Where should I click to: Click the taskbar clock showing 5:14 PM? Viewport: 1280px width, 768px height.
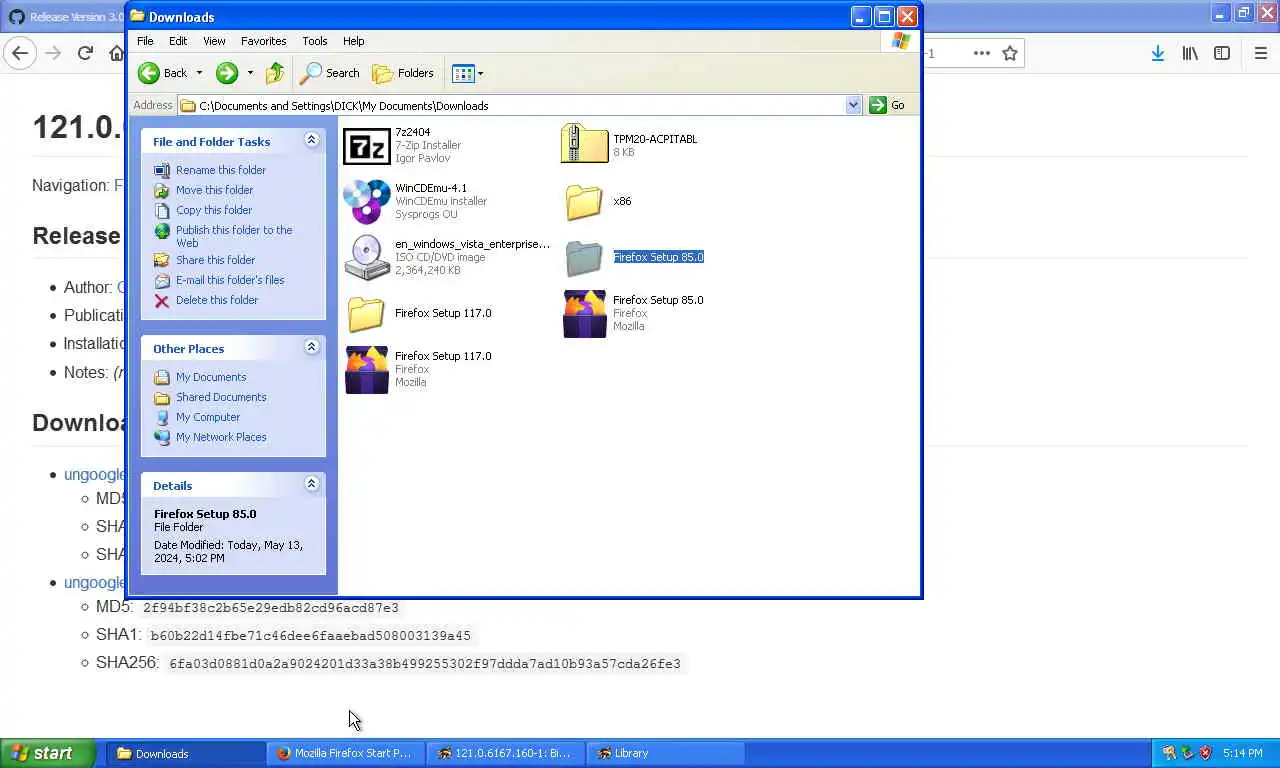point(1242,753)
